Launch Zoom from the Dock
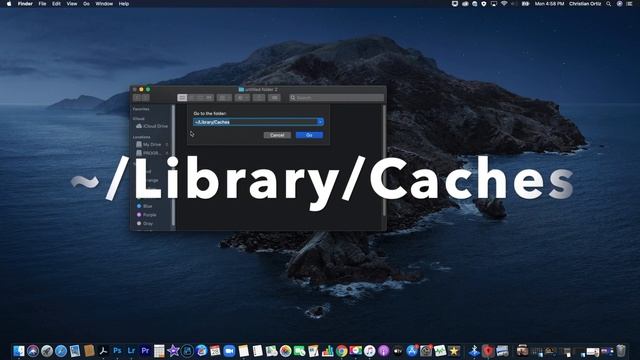Image resolution: width=640 pixels, height=360 pixels. pyautogui.click(x=229, y=351)
